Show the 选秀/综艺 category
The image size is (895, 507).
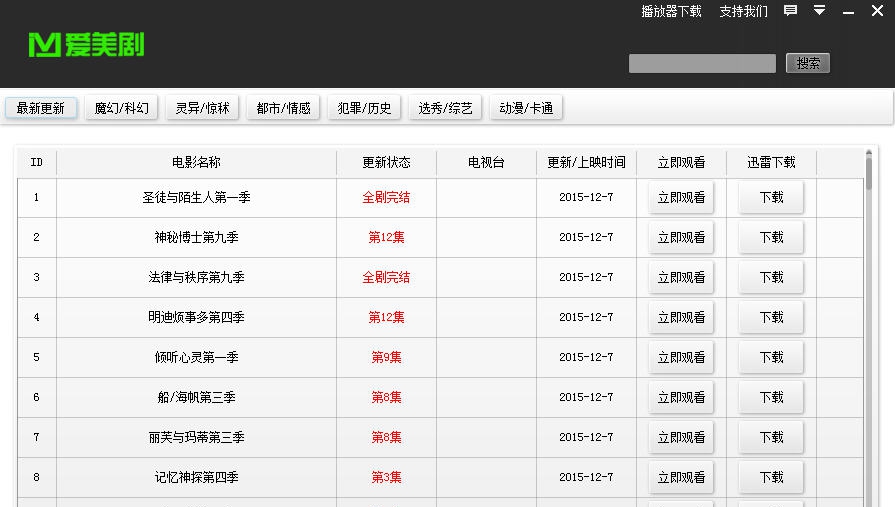click(445, 108)
